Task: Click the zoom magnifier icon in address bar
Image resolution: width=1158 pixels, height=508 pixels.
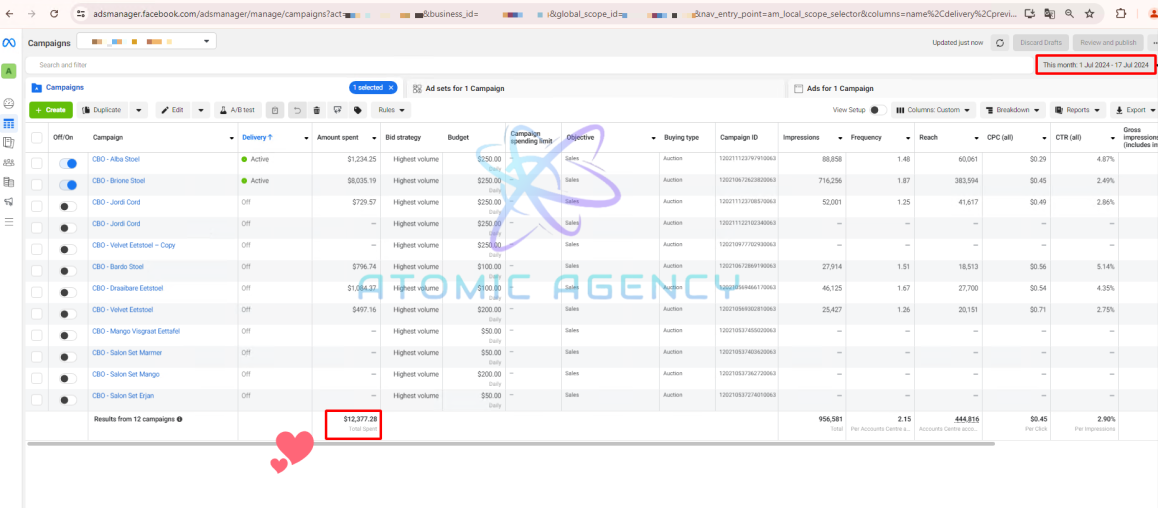Action: click(x=1069, y=13)
